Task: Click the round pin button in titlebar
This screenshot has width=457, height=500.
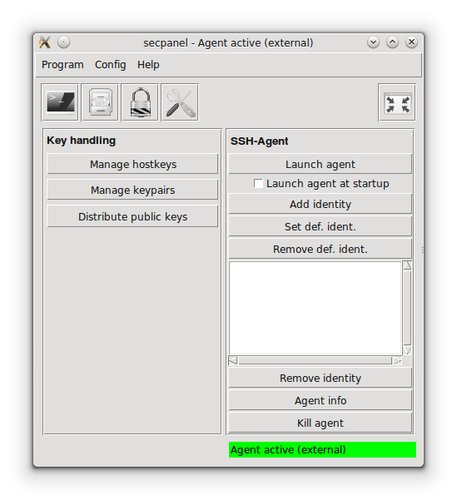Action: [63, 42]
